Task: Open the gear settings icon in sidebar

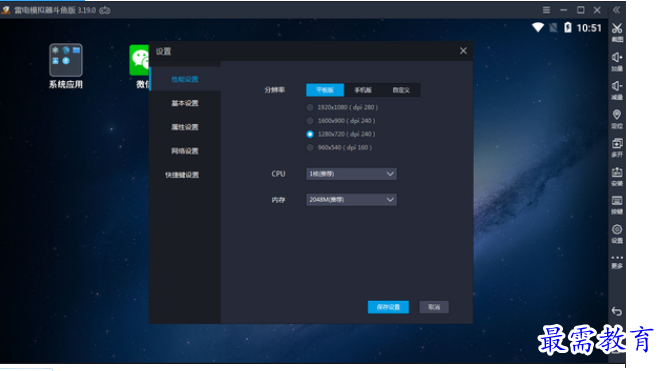Action: (617, 229)
